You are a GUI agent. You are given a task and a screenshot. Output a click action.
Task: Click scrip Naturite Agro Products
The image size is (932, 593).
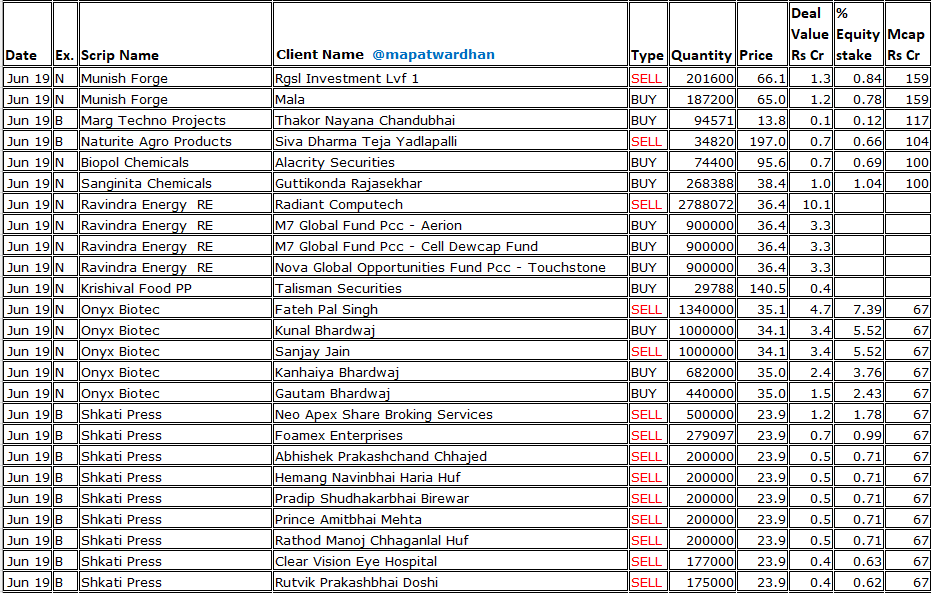(156, 141)
